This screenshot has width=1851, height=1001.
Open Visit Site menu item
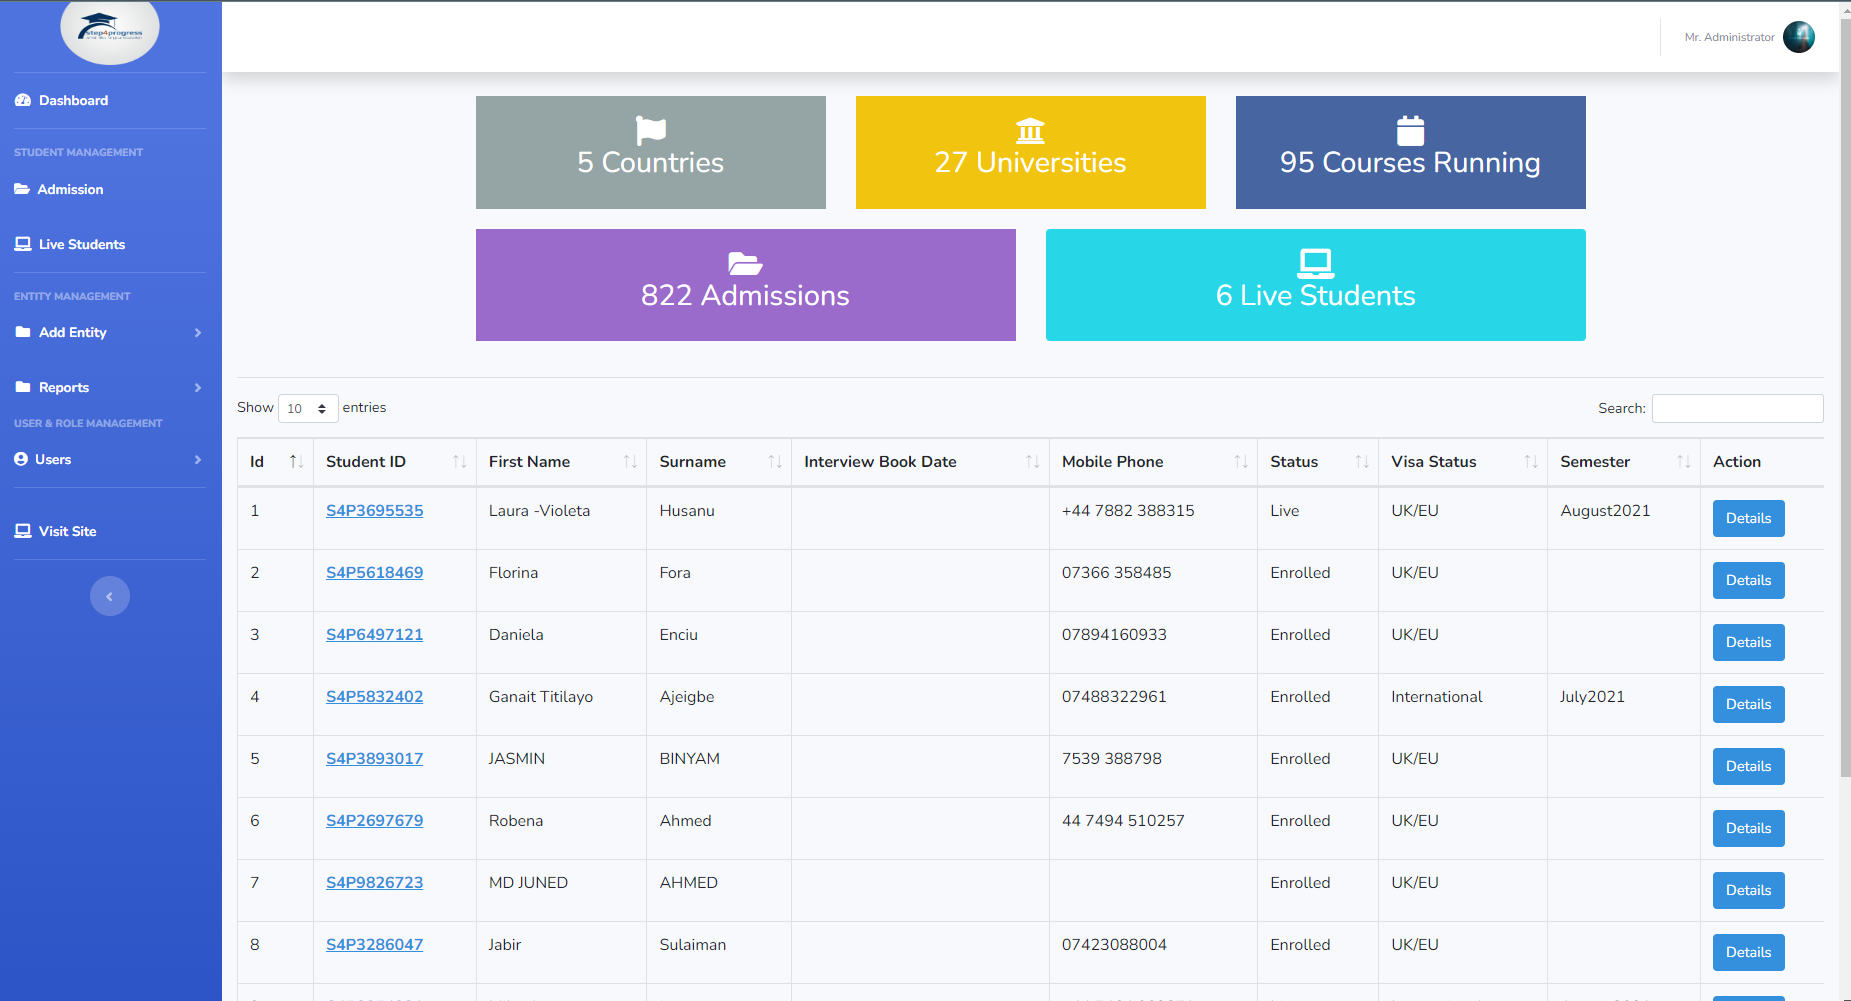point(68,531)
